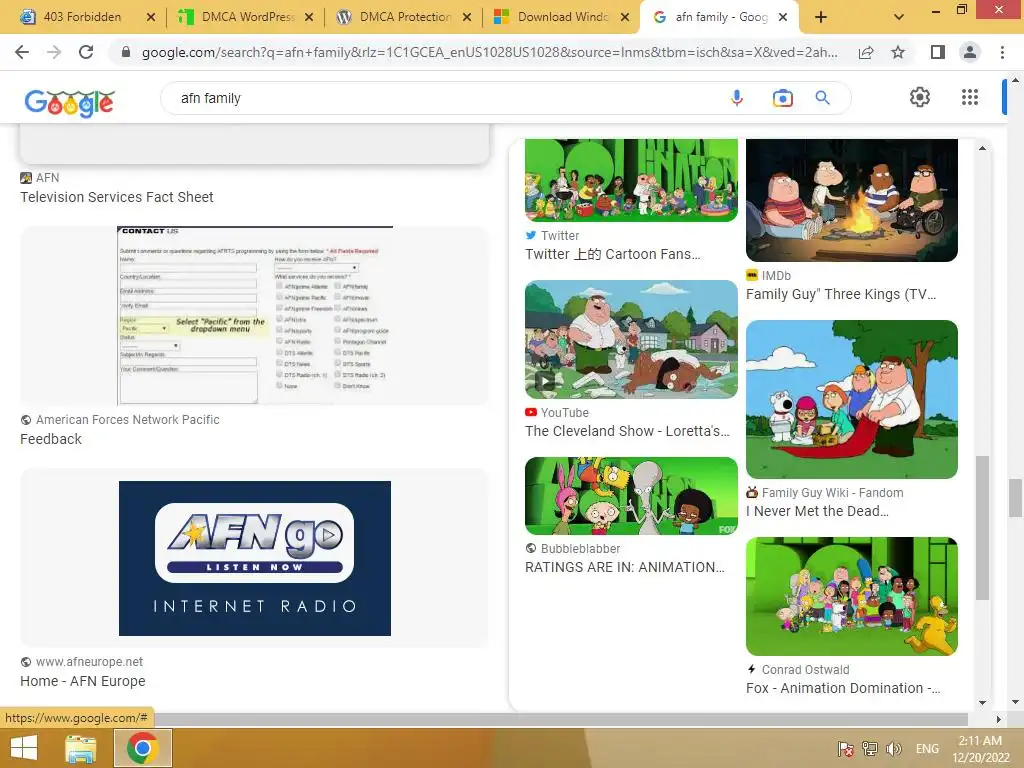Click the main page scrollbar thumb
This screenshot has width=1024, height=768.
coord(1015,497)
